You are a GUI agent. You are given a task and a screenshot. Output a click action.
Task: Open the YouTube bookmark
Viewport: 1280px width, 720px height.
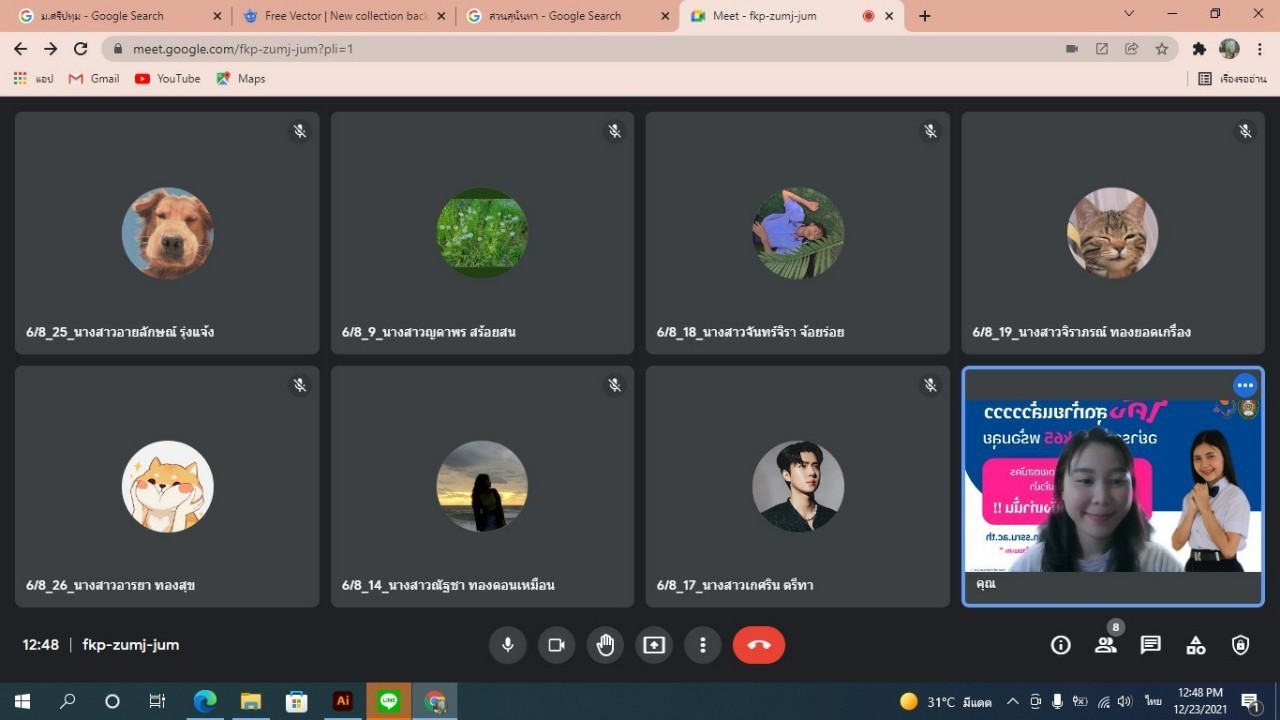(x=168, y=78)
